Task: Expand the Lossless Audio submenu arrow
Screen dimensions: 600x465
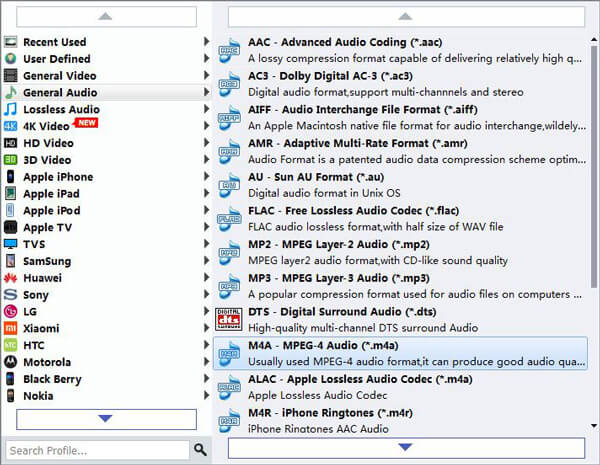Action: [x=206, y=109]
